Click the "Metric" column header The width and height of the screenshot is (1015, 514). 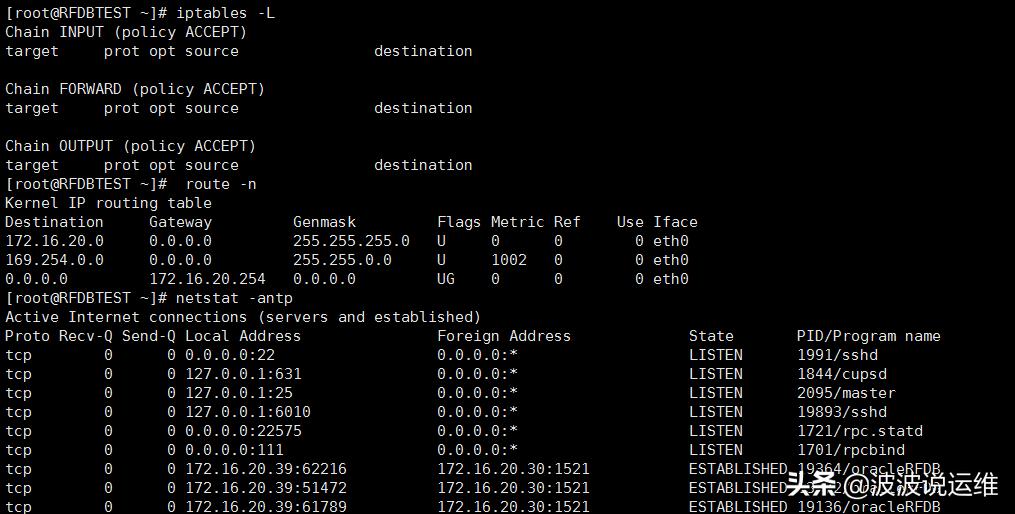(517, 222)
